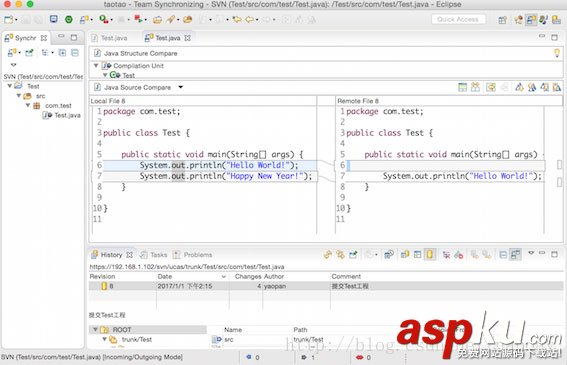Click the Quick Access search field

point(458,19)
